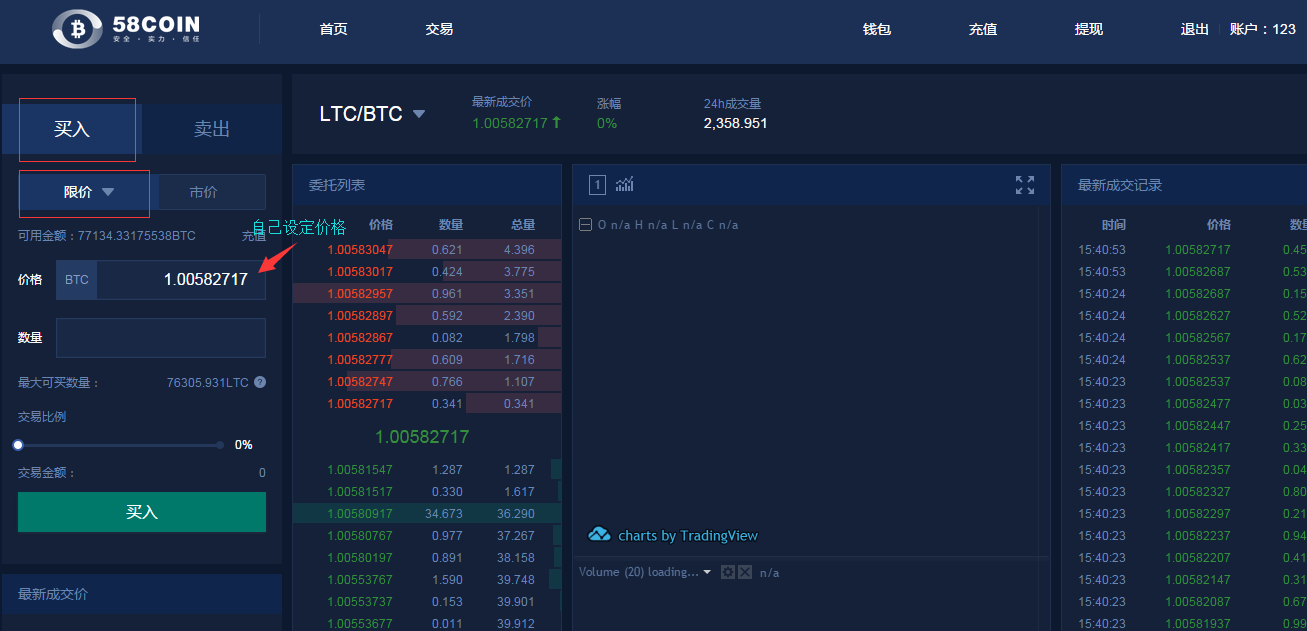
Task: Switch order type to 市价
Action: (204, 192)
